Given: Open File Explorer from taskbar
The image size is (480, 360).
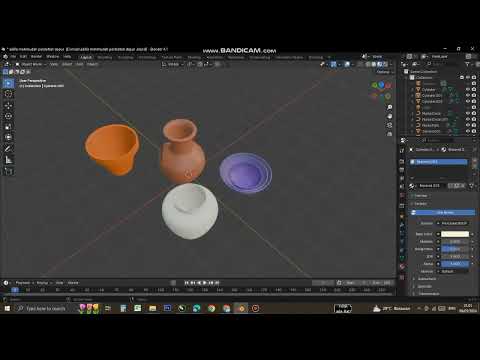Looking at the screenshot, I should (x=153, y=308).
